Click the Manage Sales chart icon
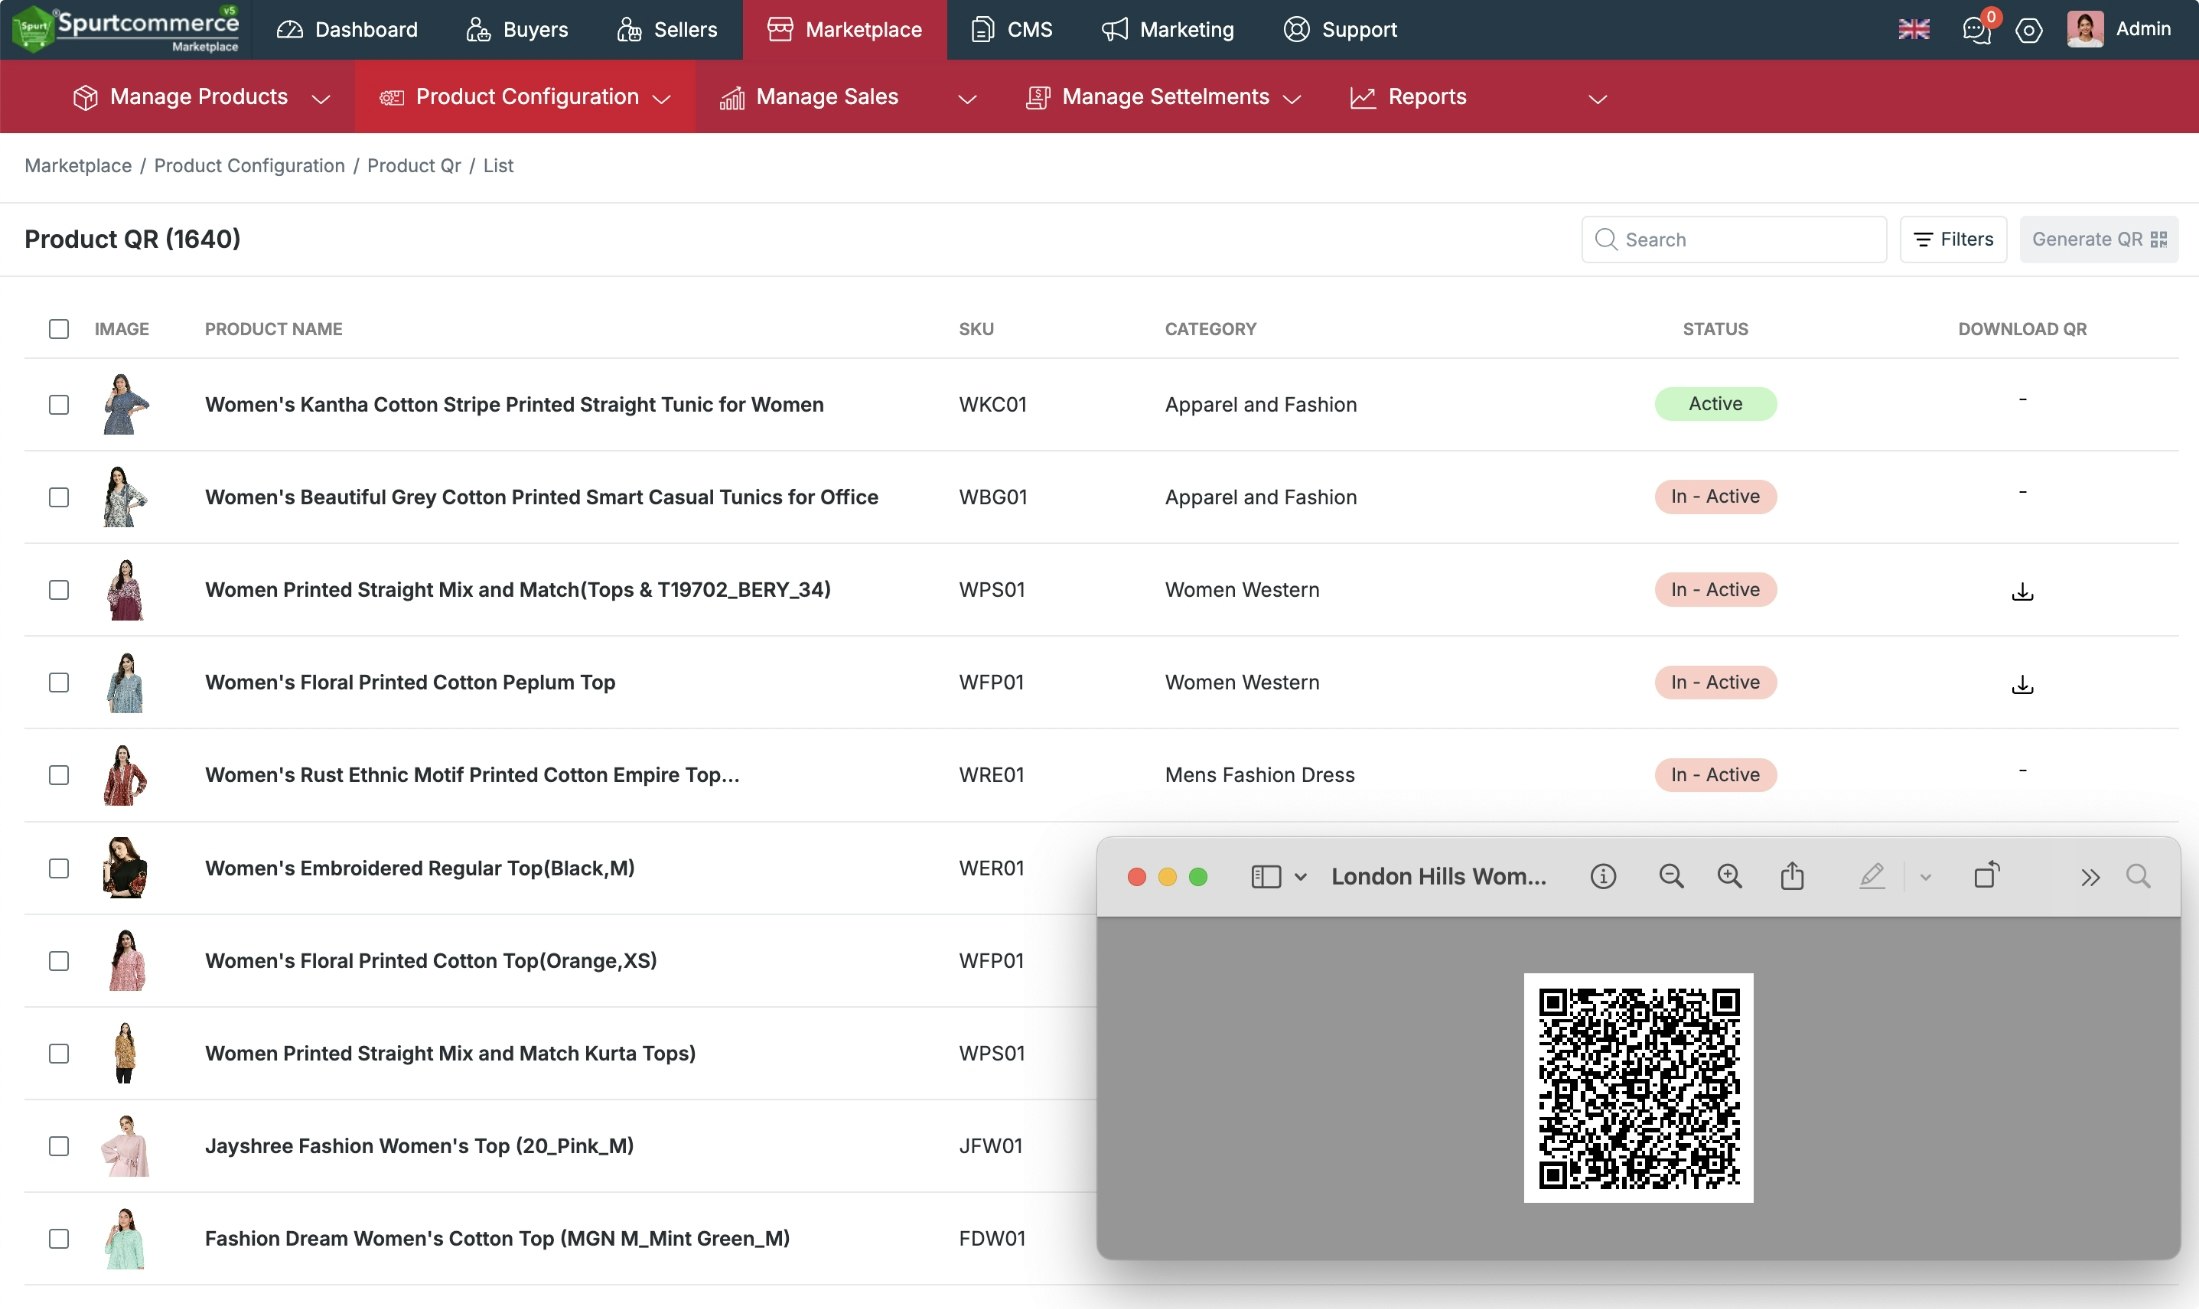Viewport: 2199px width, 1309px height. point(732,98)
